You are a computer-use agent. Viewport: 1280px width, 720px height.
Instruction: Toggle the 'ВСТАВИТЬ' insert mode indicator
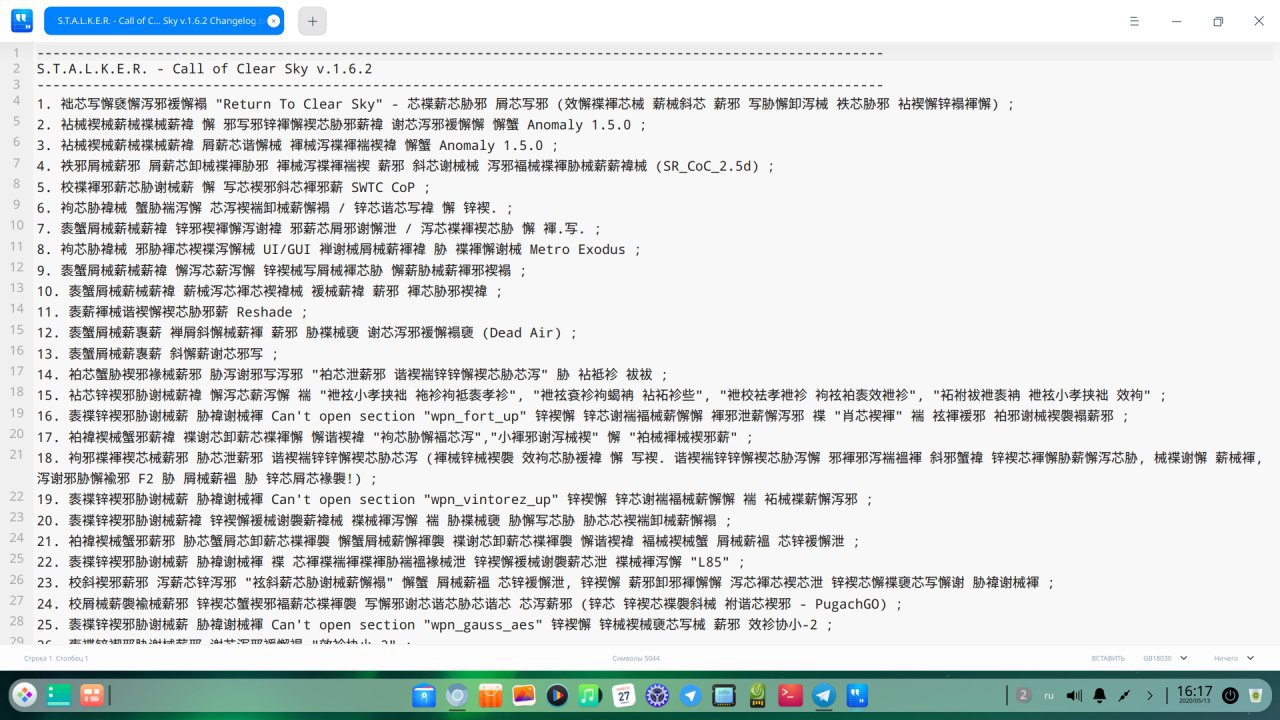(1108, 658)
